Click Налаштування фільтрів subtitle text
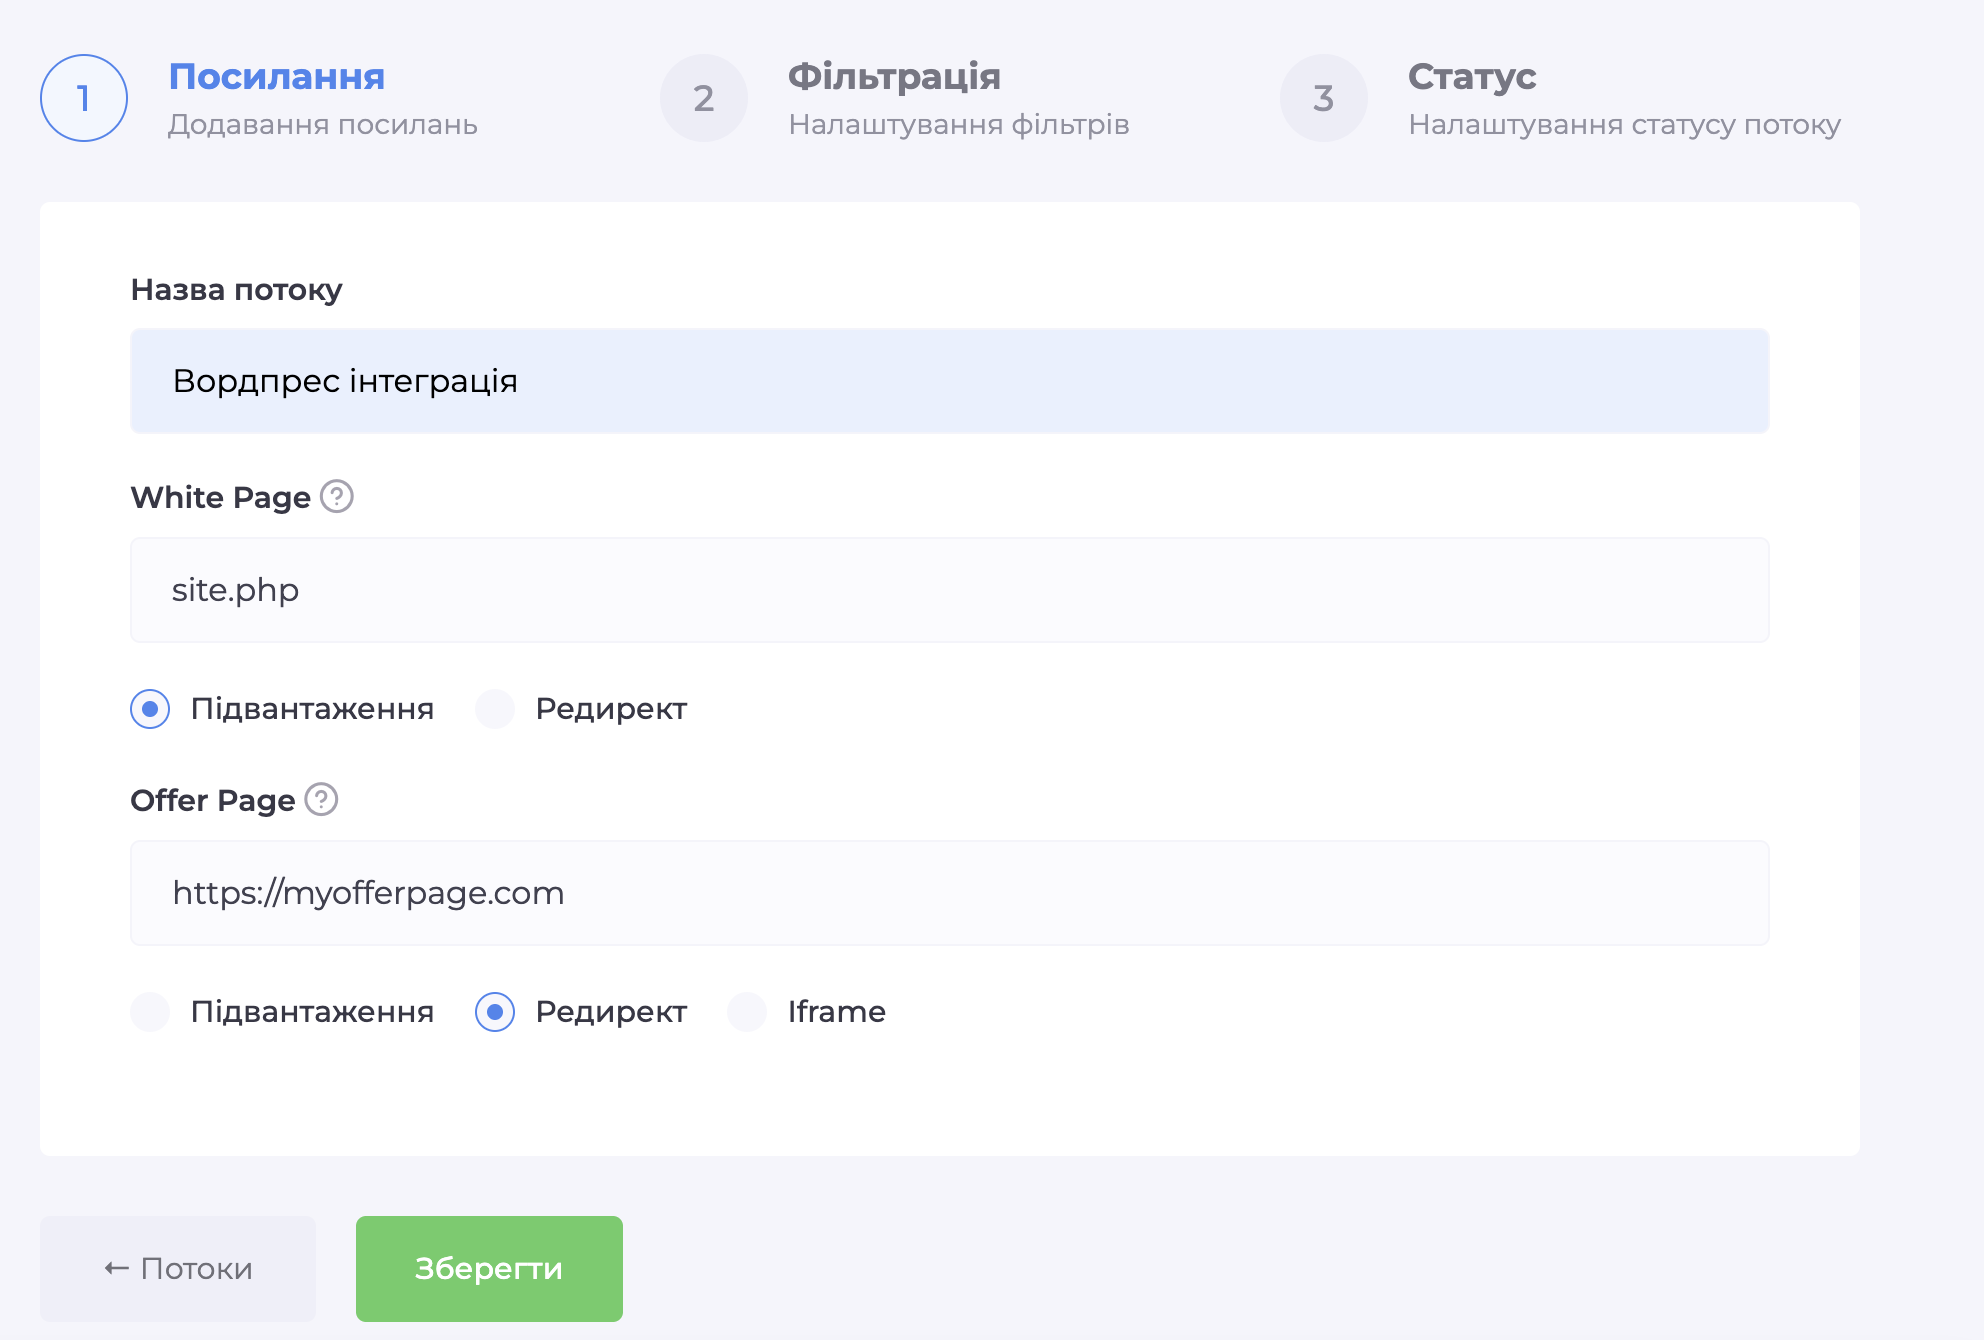This screenshot has height=1340, width=1984. point(958,125)
